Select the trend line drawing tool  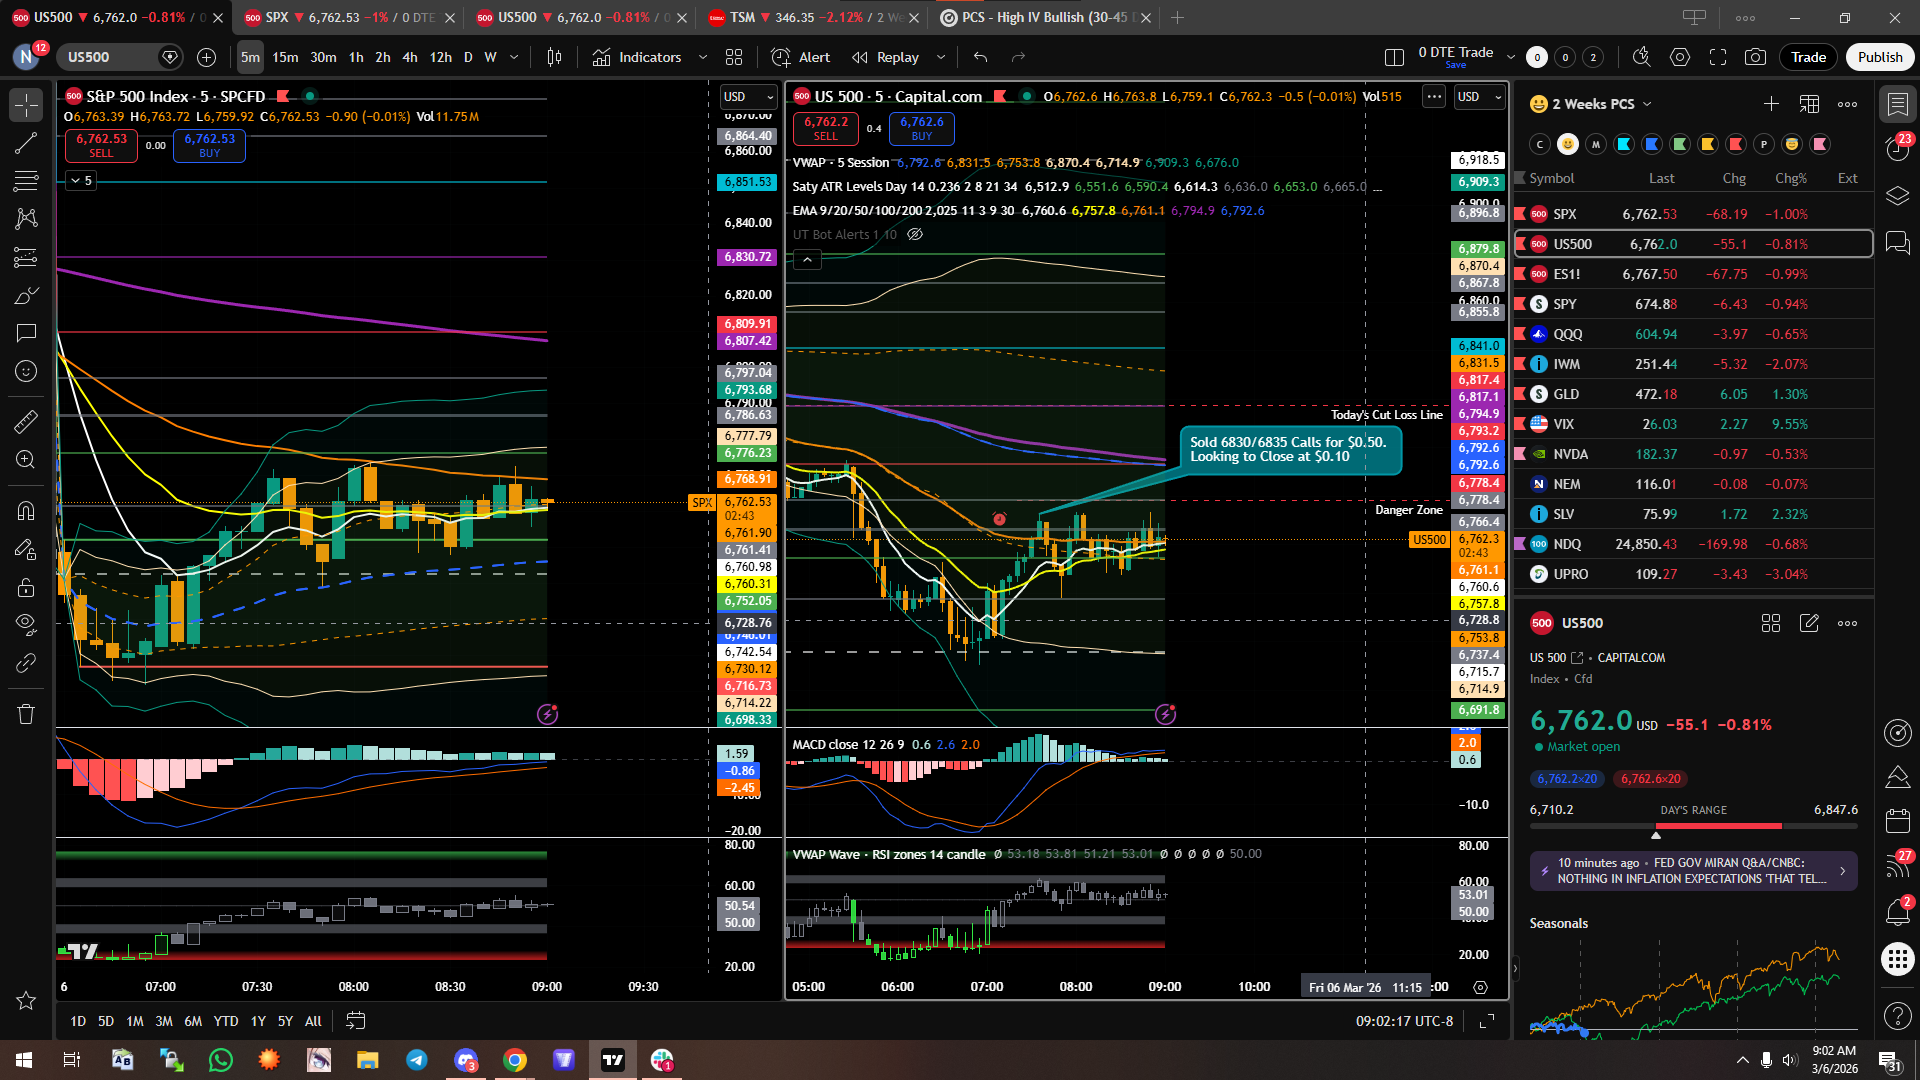coord(26,143)
